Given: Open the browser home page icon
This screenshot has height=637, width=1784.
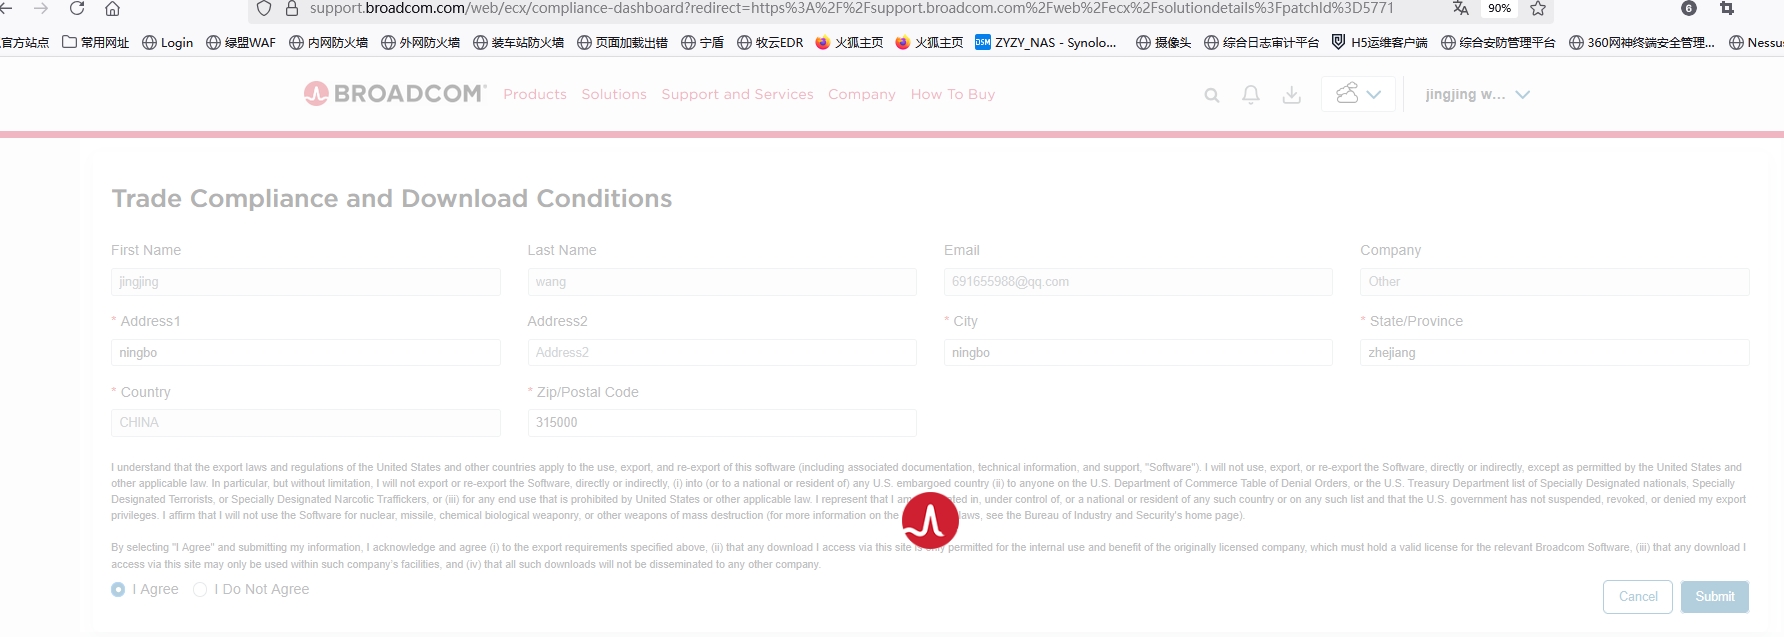Looking at the screenshot, I should point(112,8).
